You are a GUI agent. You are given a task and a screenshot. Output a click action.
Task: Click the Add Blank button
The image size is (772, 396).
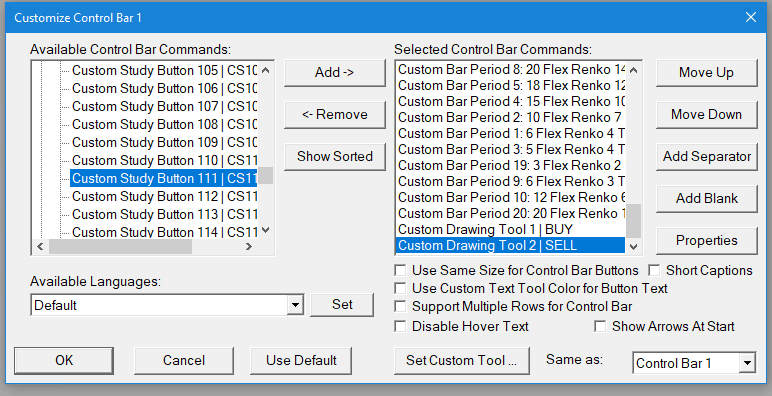pos(707,198)
